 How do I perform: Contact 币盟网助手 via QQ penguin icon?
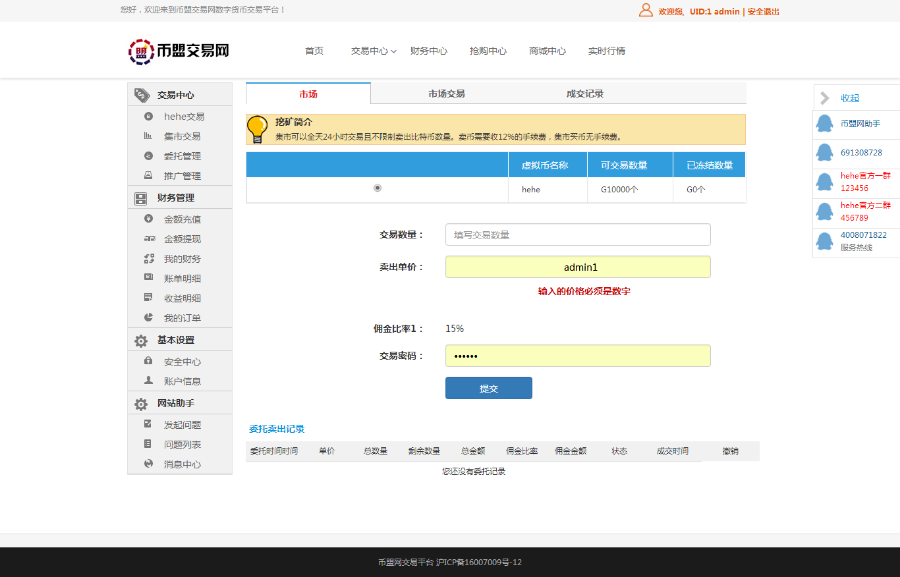point(826,123)
